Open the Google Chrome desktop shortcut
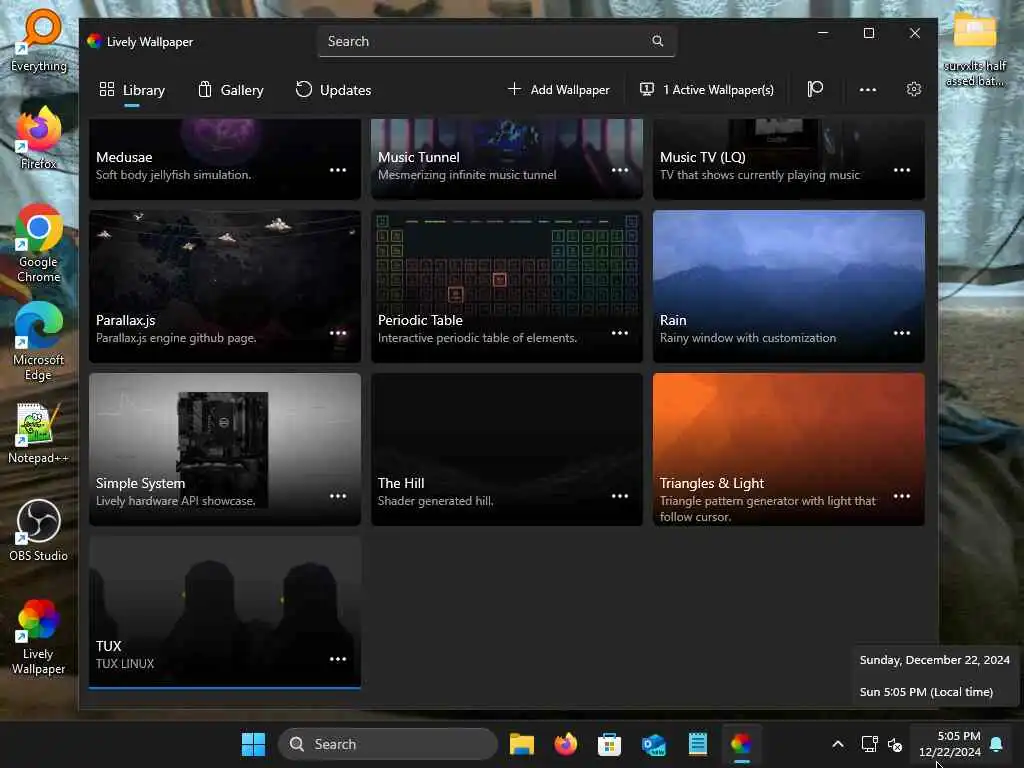Viewport: 1024px width, 768px height. pos(39,244)
